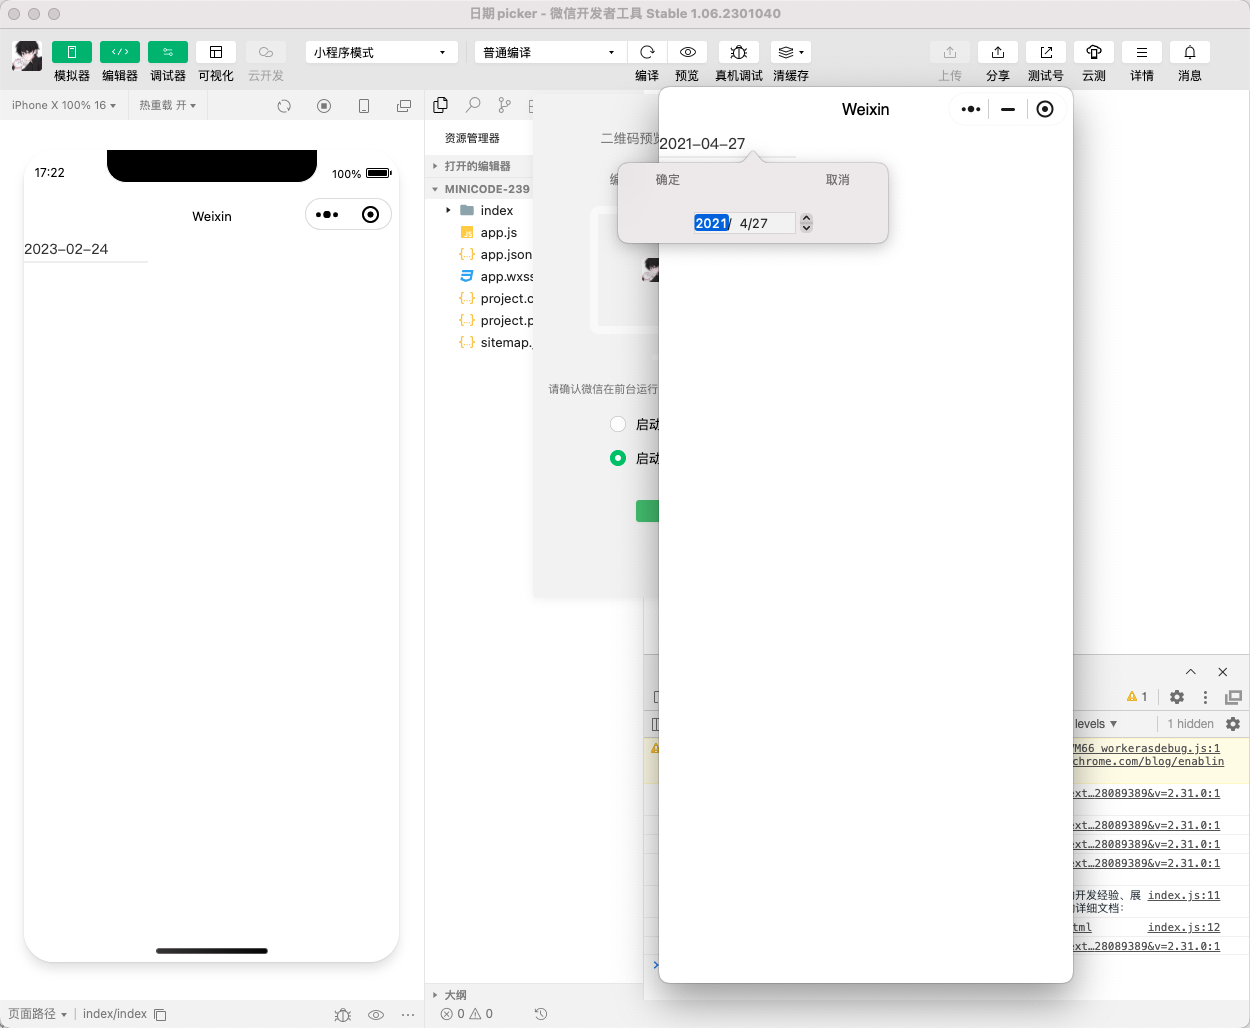1250x1028 pixels.
Task: Collapse the MINICODE-239 project root
Action: (x=481, y=189)
